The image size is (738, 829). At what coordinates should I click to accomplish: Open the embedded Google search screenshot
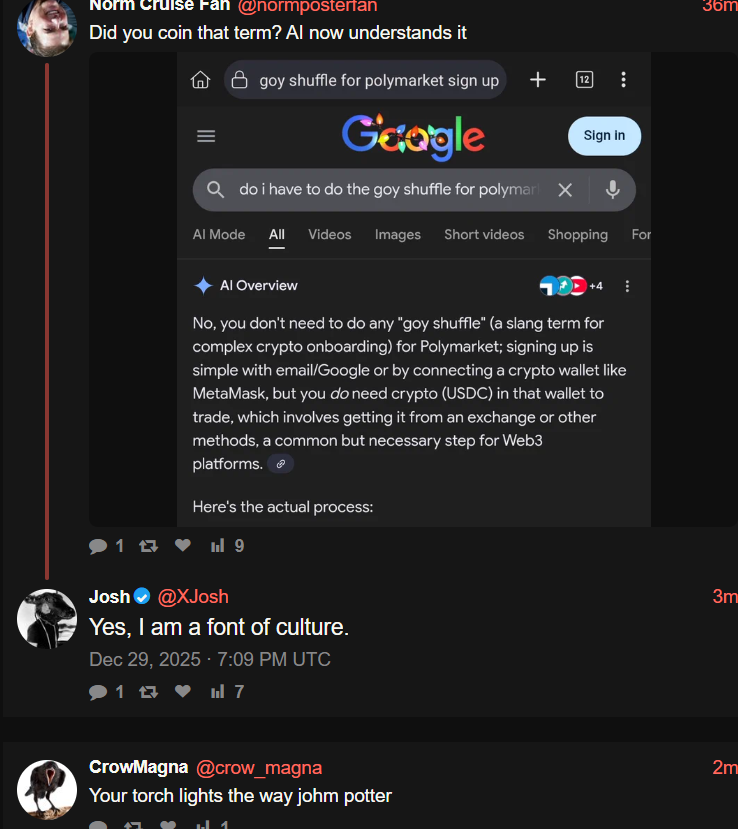click(x=413, y=289)
